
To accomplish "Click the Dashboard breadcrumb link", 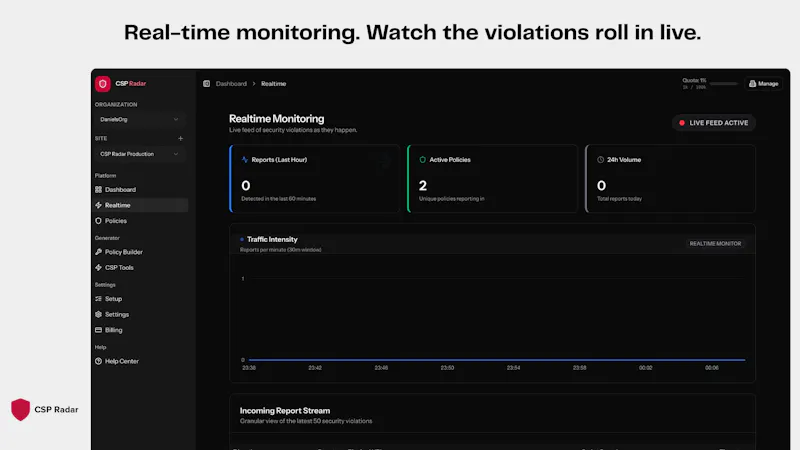I will click(231, 84).
